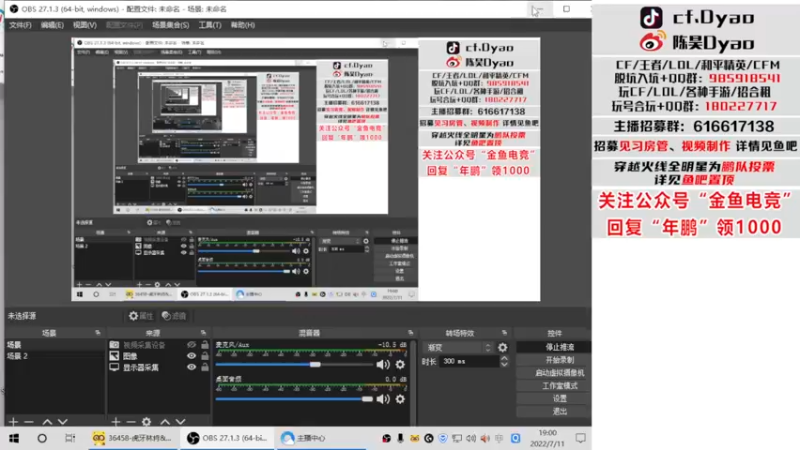The height and width of the screenshot is (450, 800).
Task: Open the 工具(T) menu
Action: coord(210,25)
